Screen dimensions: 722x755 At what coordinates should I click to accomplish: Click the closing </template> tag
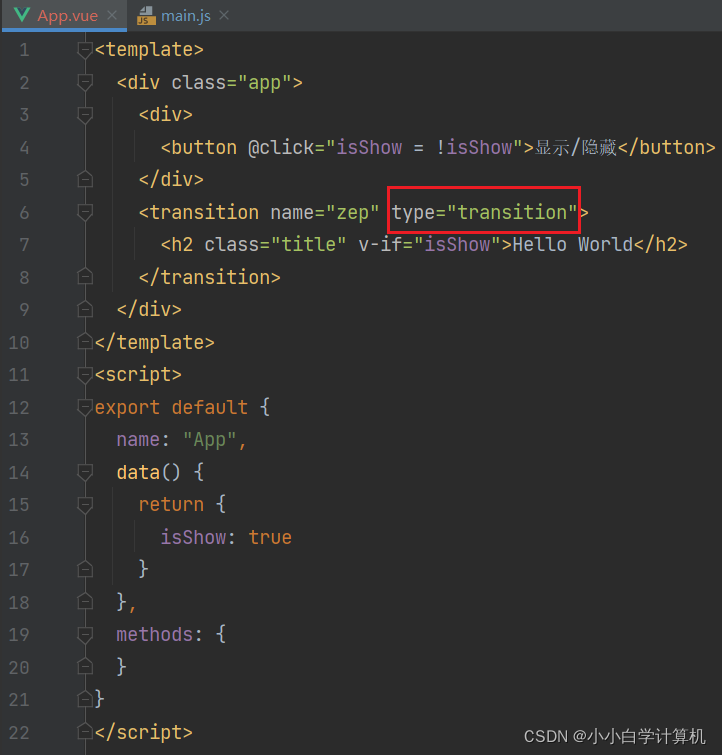[155, 342]
